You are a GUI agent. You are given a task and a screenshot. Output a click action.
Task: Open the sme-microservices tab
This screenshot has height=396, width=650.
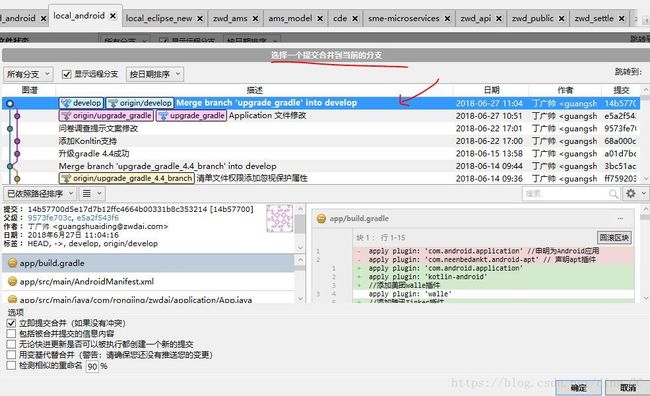403,18
